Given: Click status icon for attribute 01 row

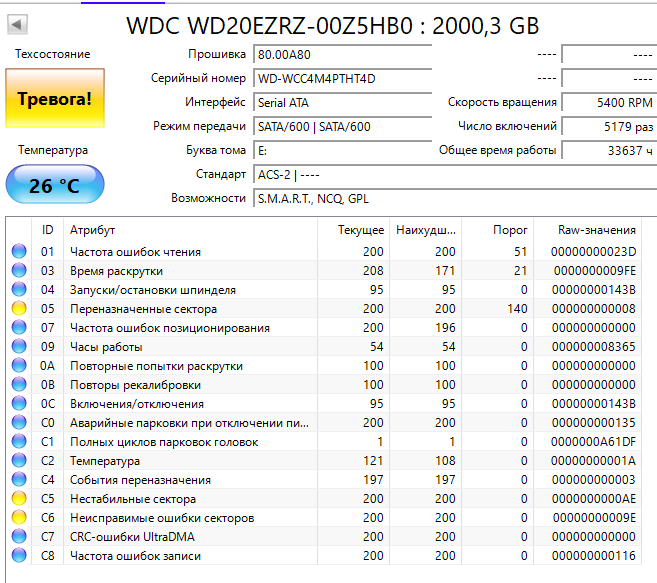Looking at the screenshot, I should 19,251.
